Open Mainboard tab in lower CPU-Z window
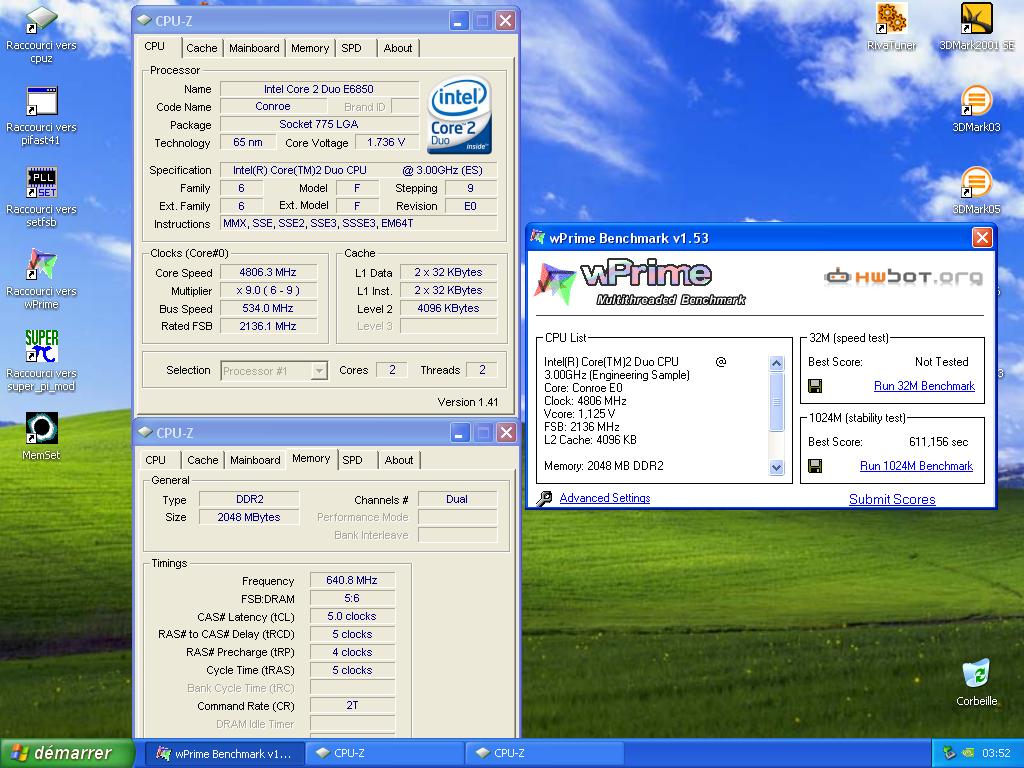The height and width of the screenshot is (768, 1024). coord(255,460)
